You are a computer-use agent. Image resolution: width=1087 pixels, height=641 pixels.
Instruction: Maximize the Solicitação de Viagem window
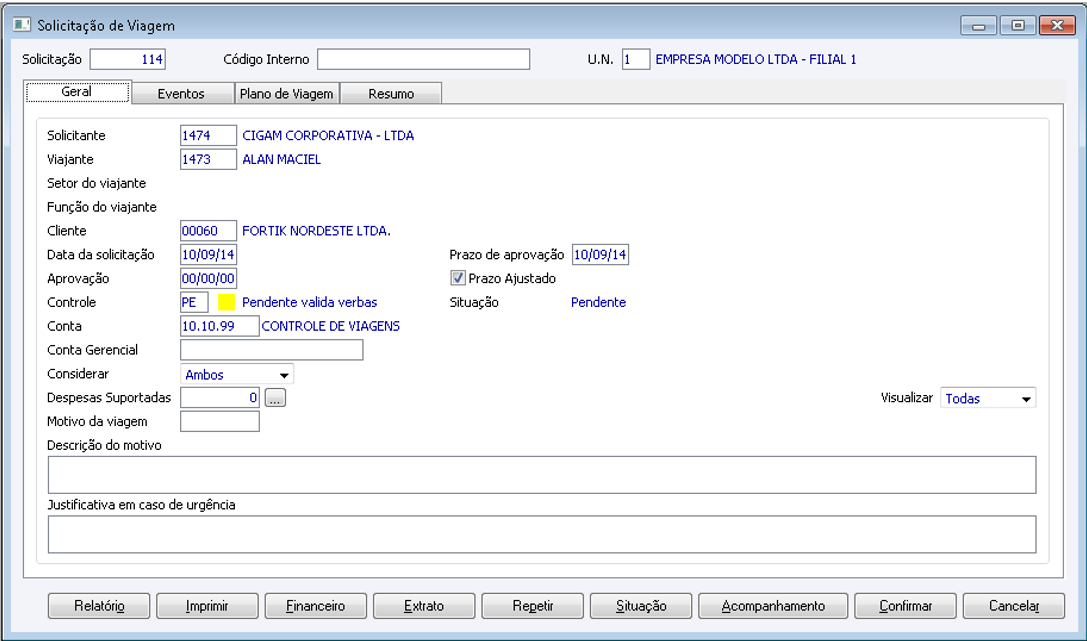tap(1018, 26)
